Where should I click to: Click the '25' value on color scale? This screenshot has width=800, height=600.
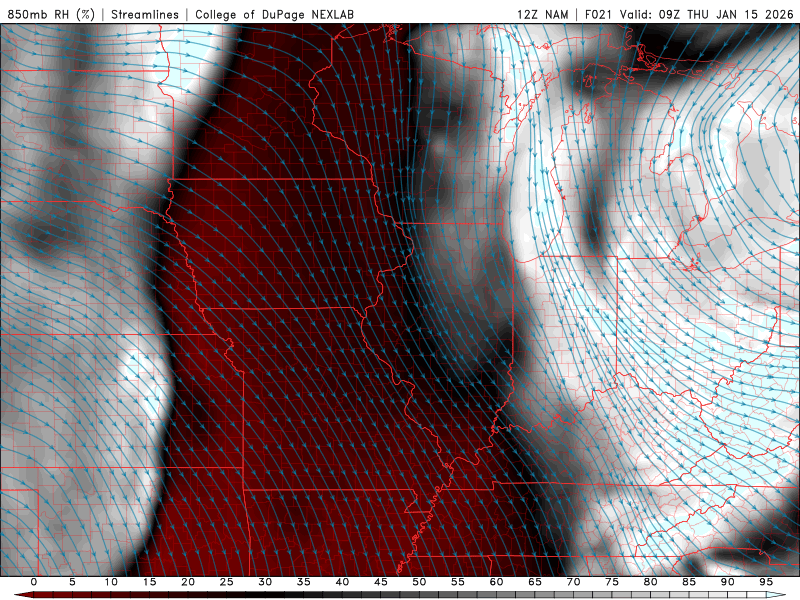(227, 582)
